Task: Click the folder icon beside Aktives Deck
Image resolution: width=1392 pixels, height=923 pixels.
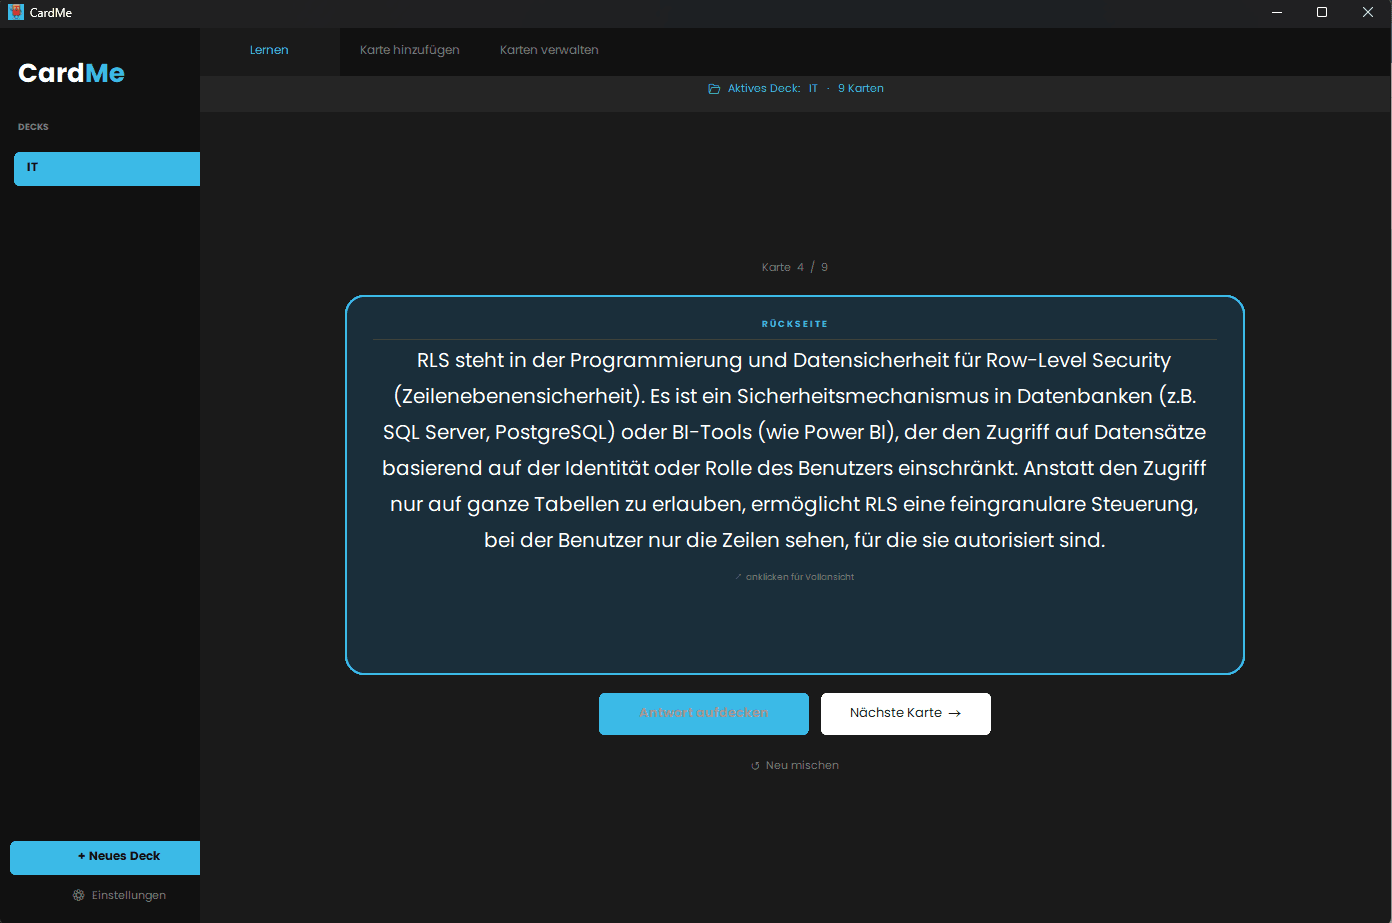Action: 713,88
